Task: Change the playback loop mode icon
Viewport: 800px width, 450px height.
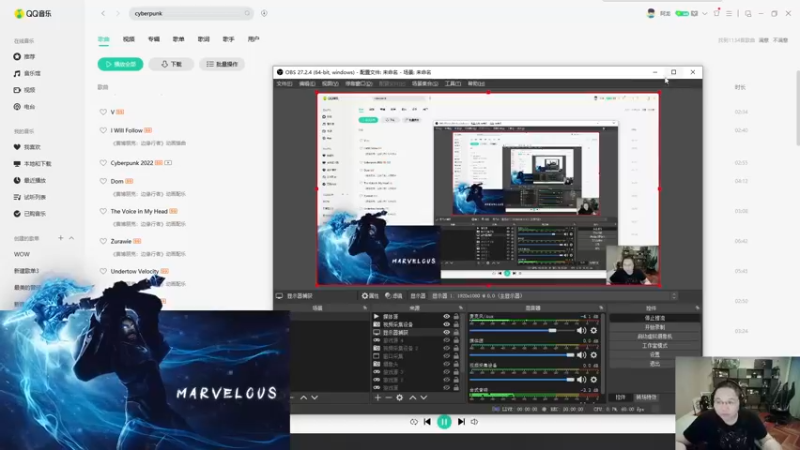Action: pyautogui.click(x=413, y=422)
